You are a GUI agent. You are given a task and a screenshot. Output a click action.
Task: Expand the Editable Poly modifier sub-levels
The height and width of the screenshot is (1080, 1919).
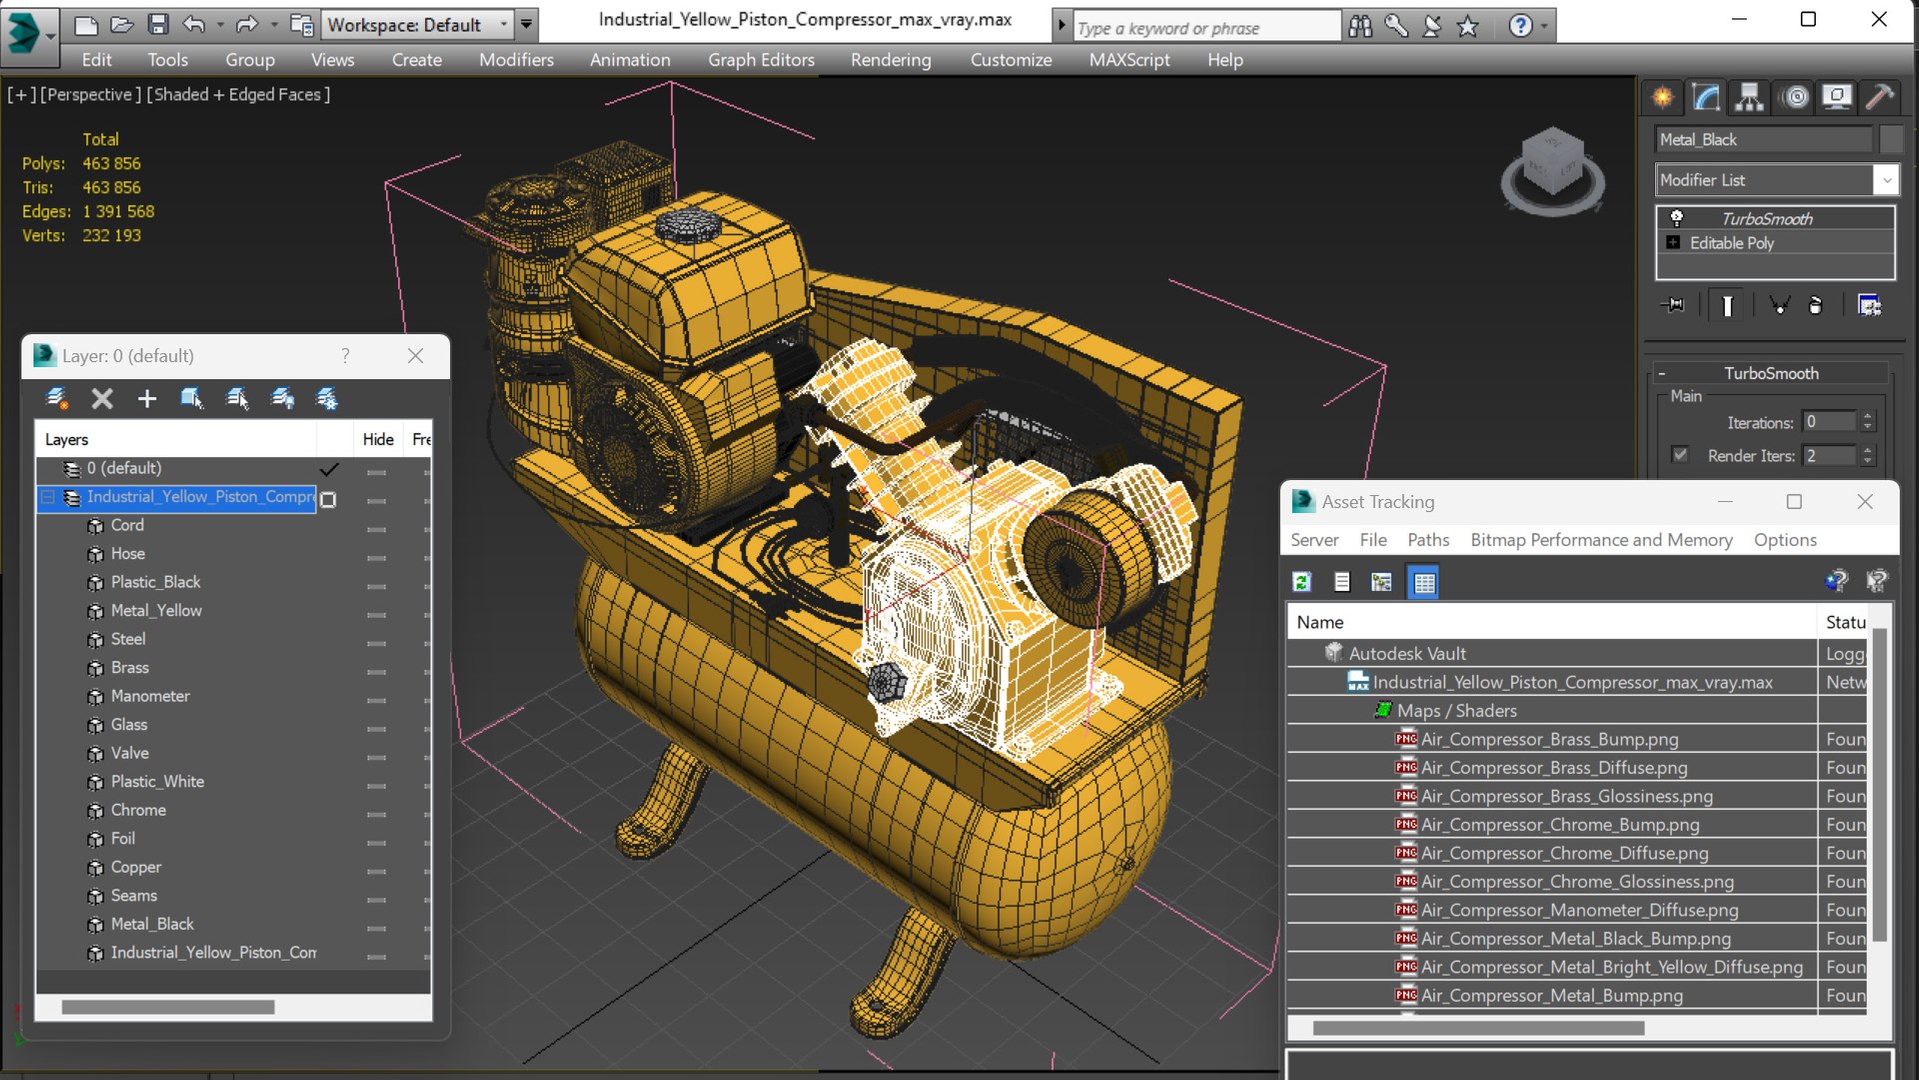coord(1673,243)
